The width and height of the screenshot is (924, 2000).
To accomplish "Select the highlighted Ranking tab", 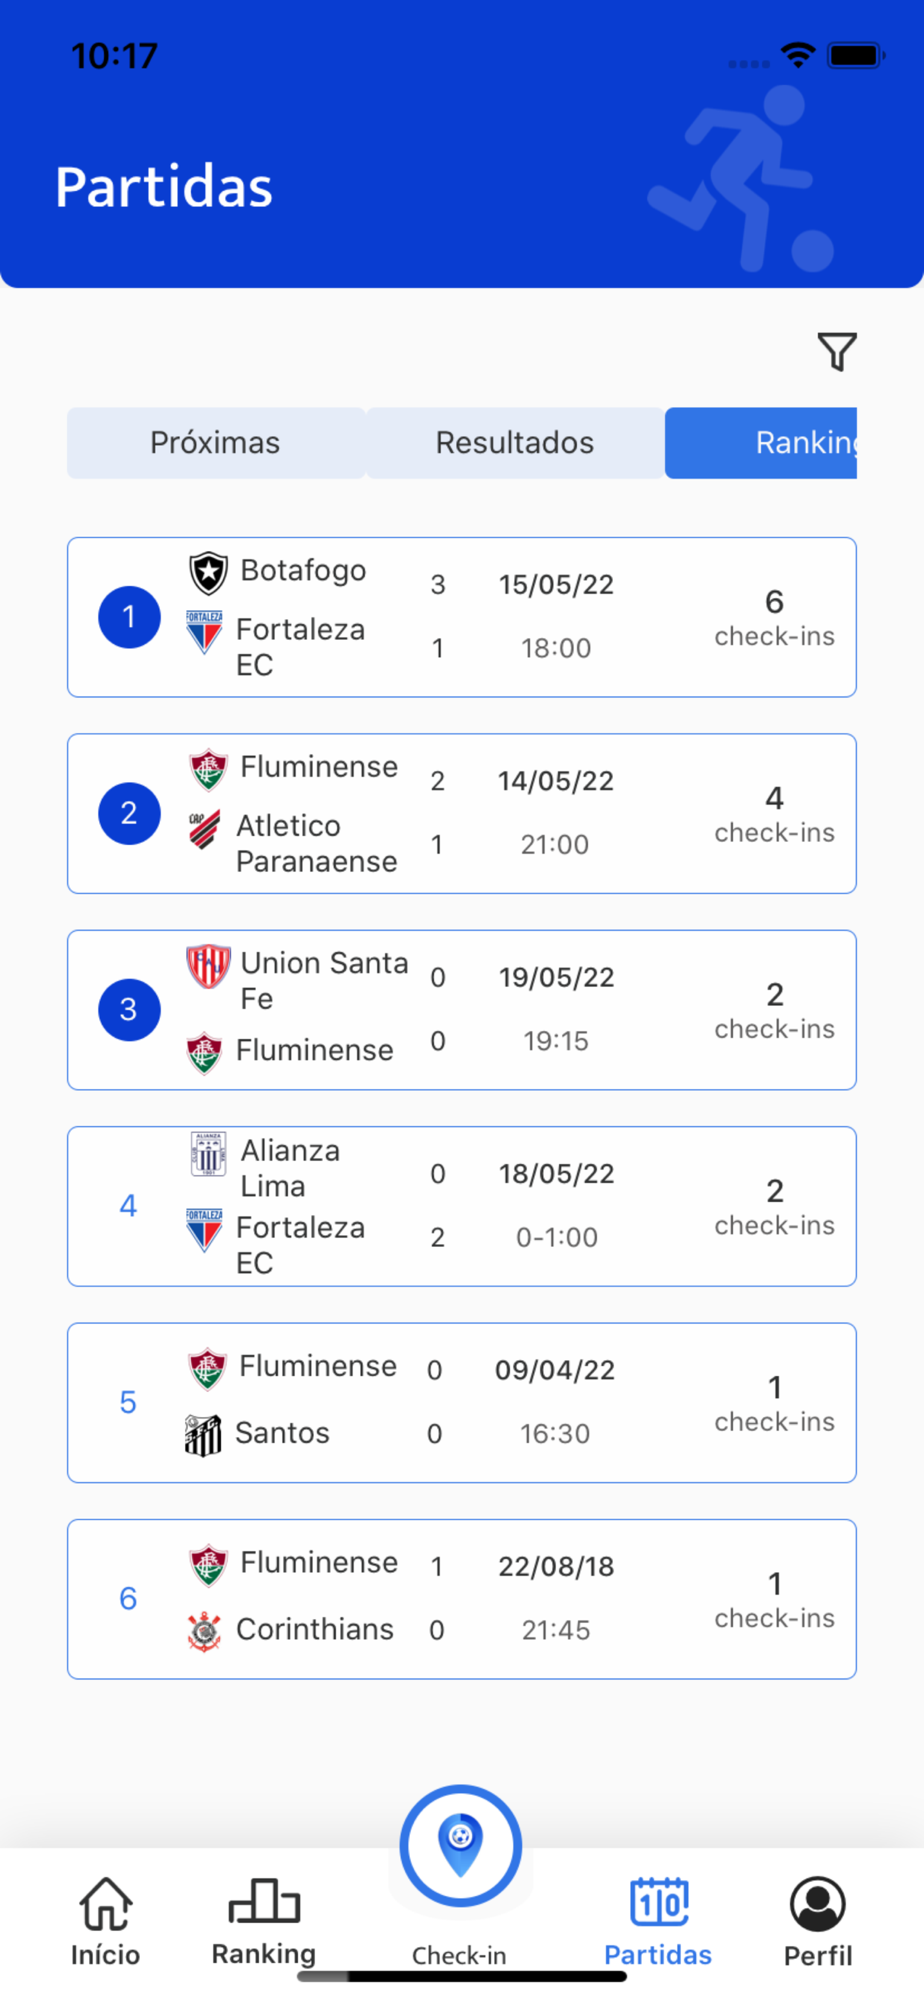I will pos(762,443).
